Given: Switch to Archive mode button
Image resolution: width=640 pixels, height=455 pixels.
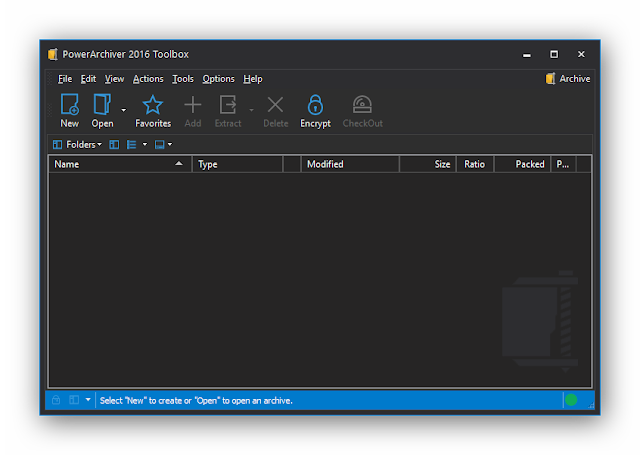Looking at the screenshot, I should tap(568, 79).
